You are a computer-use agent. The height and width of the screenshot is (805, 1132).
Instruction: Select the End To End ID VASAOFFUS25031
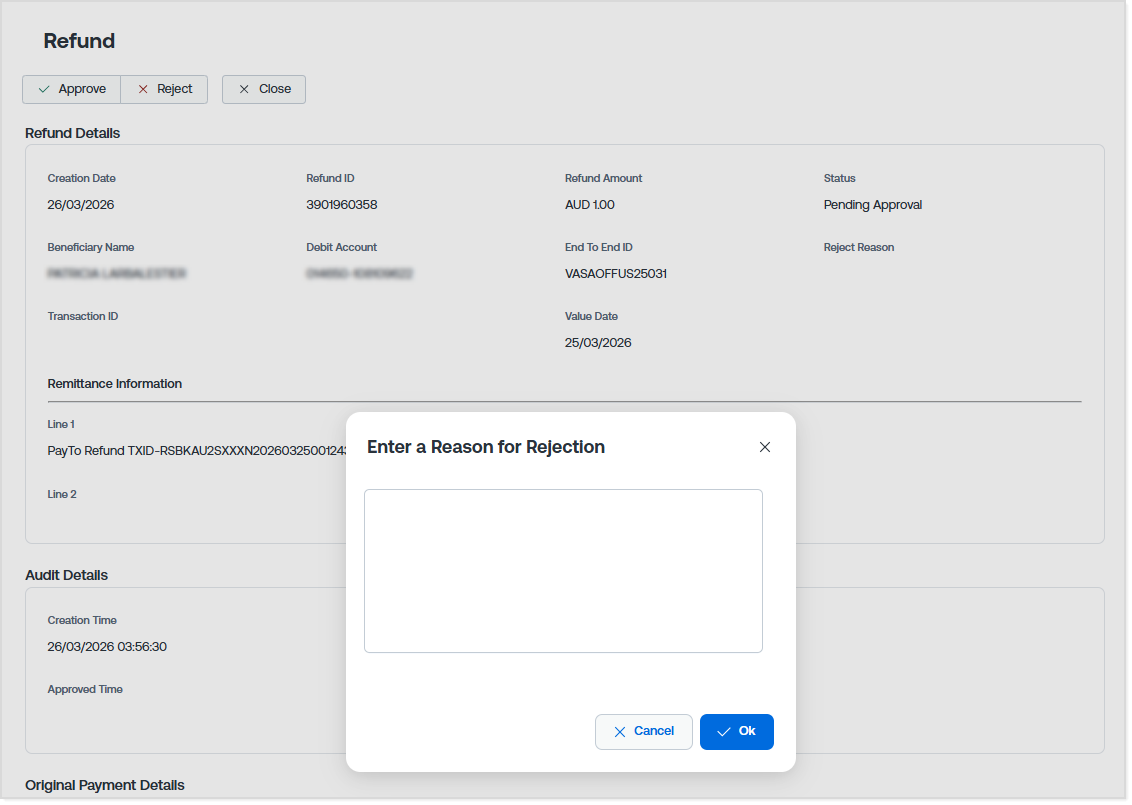[x=616, y=274]
